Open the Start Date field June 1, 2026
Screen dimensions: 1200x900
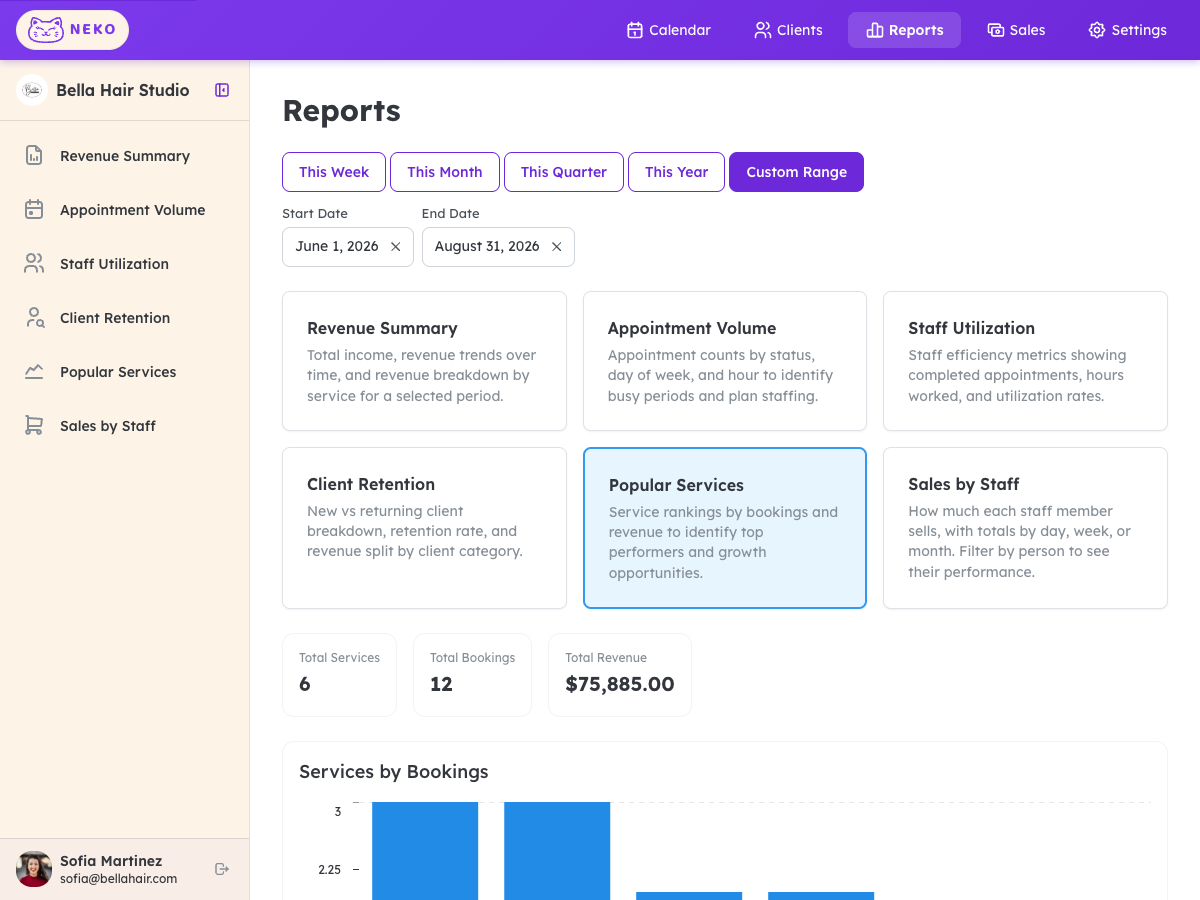(x=348, y=247)
